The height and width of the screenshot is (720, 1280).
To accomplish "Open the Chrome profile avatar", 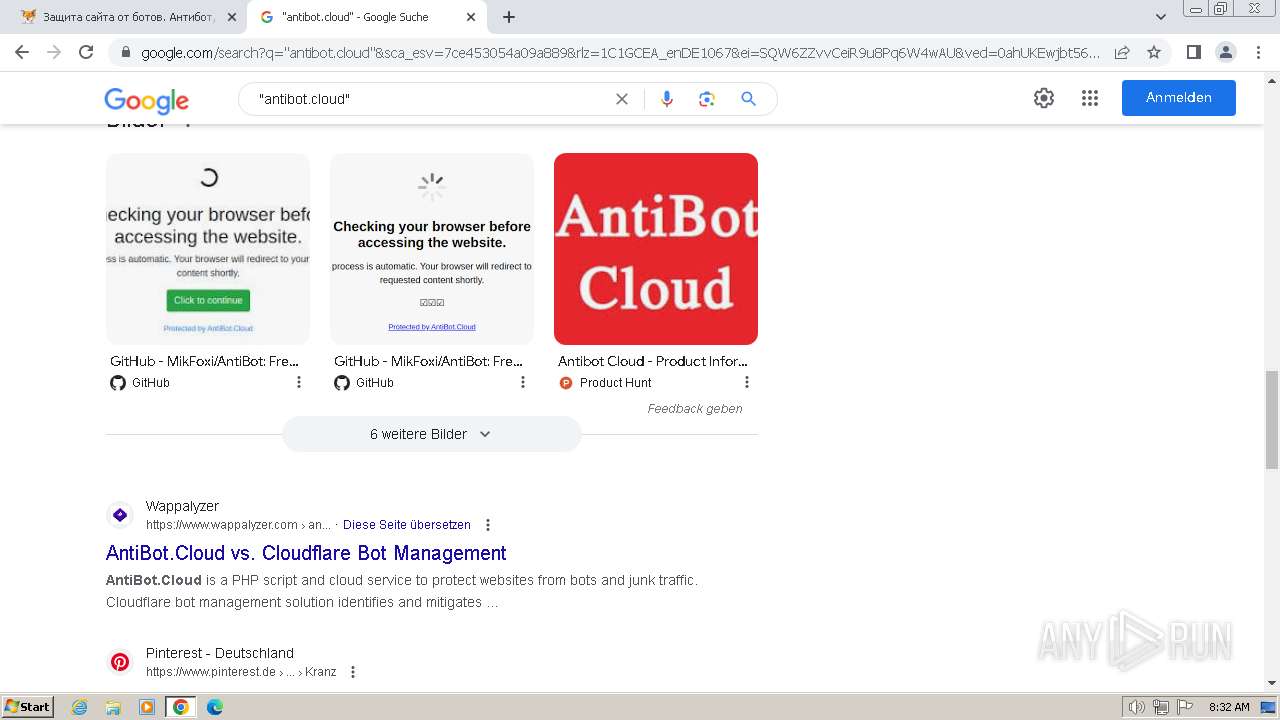I will click(x=1225, y=52).
